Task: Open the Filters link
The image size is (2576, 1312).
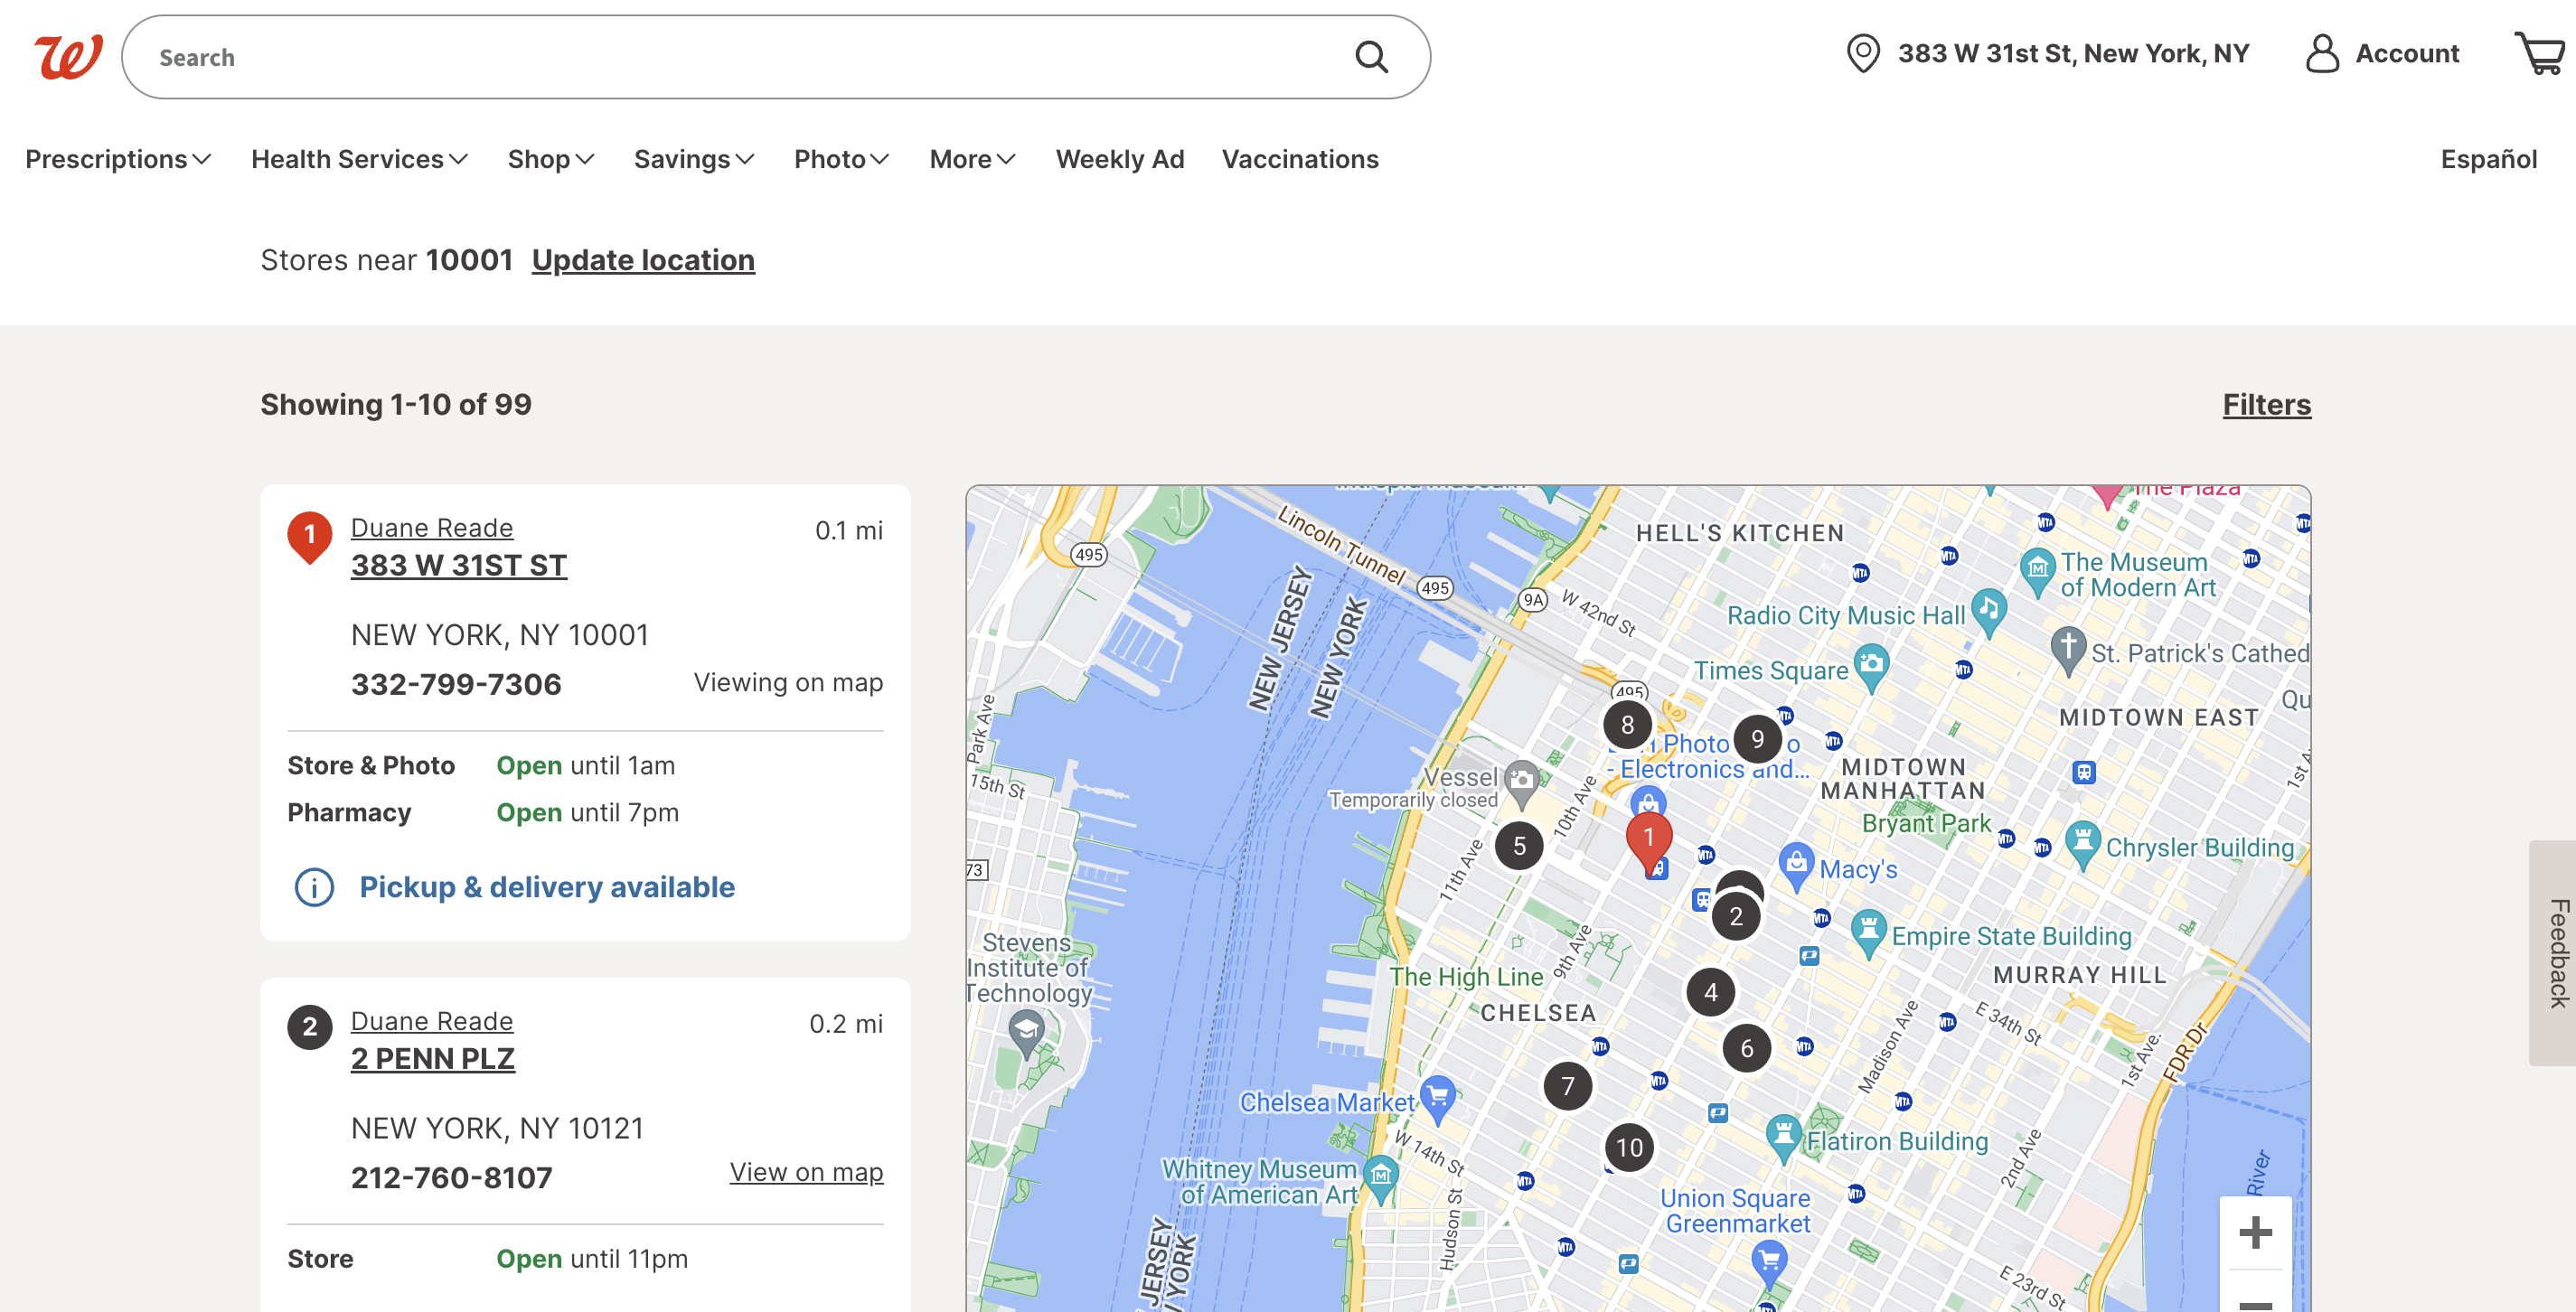Action: pos(2266,404)
